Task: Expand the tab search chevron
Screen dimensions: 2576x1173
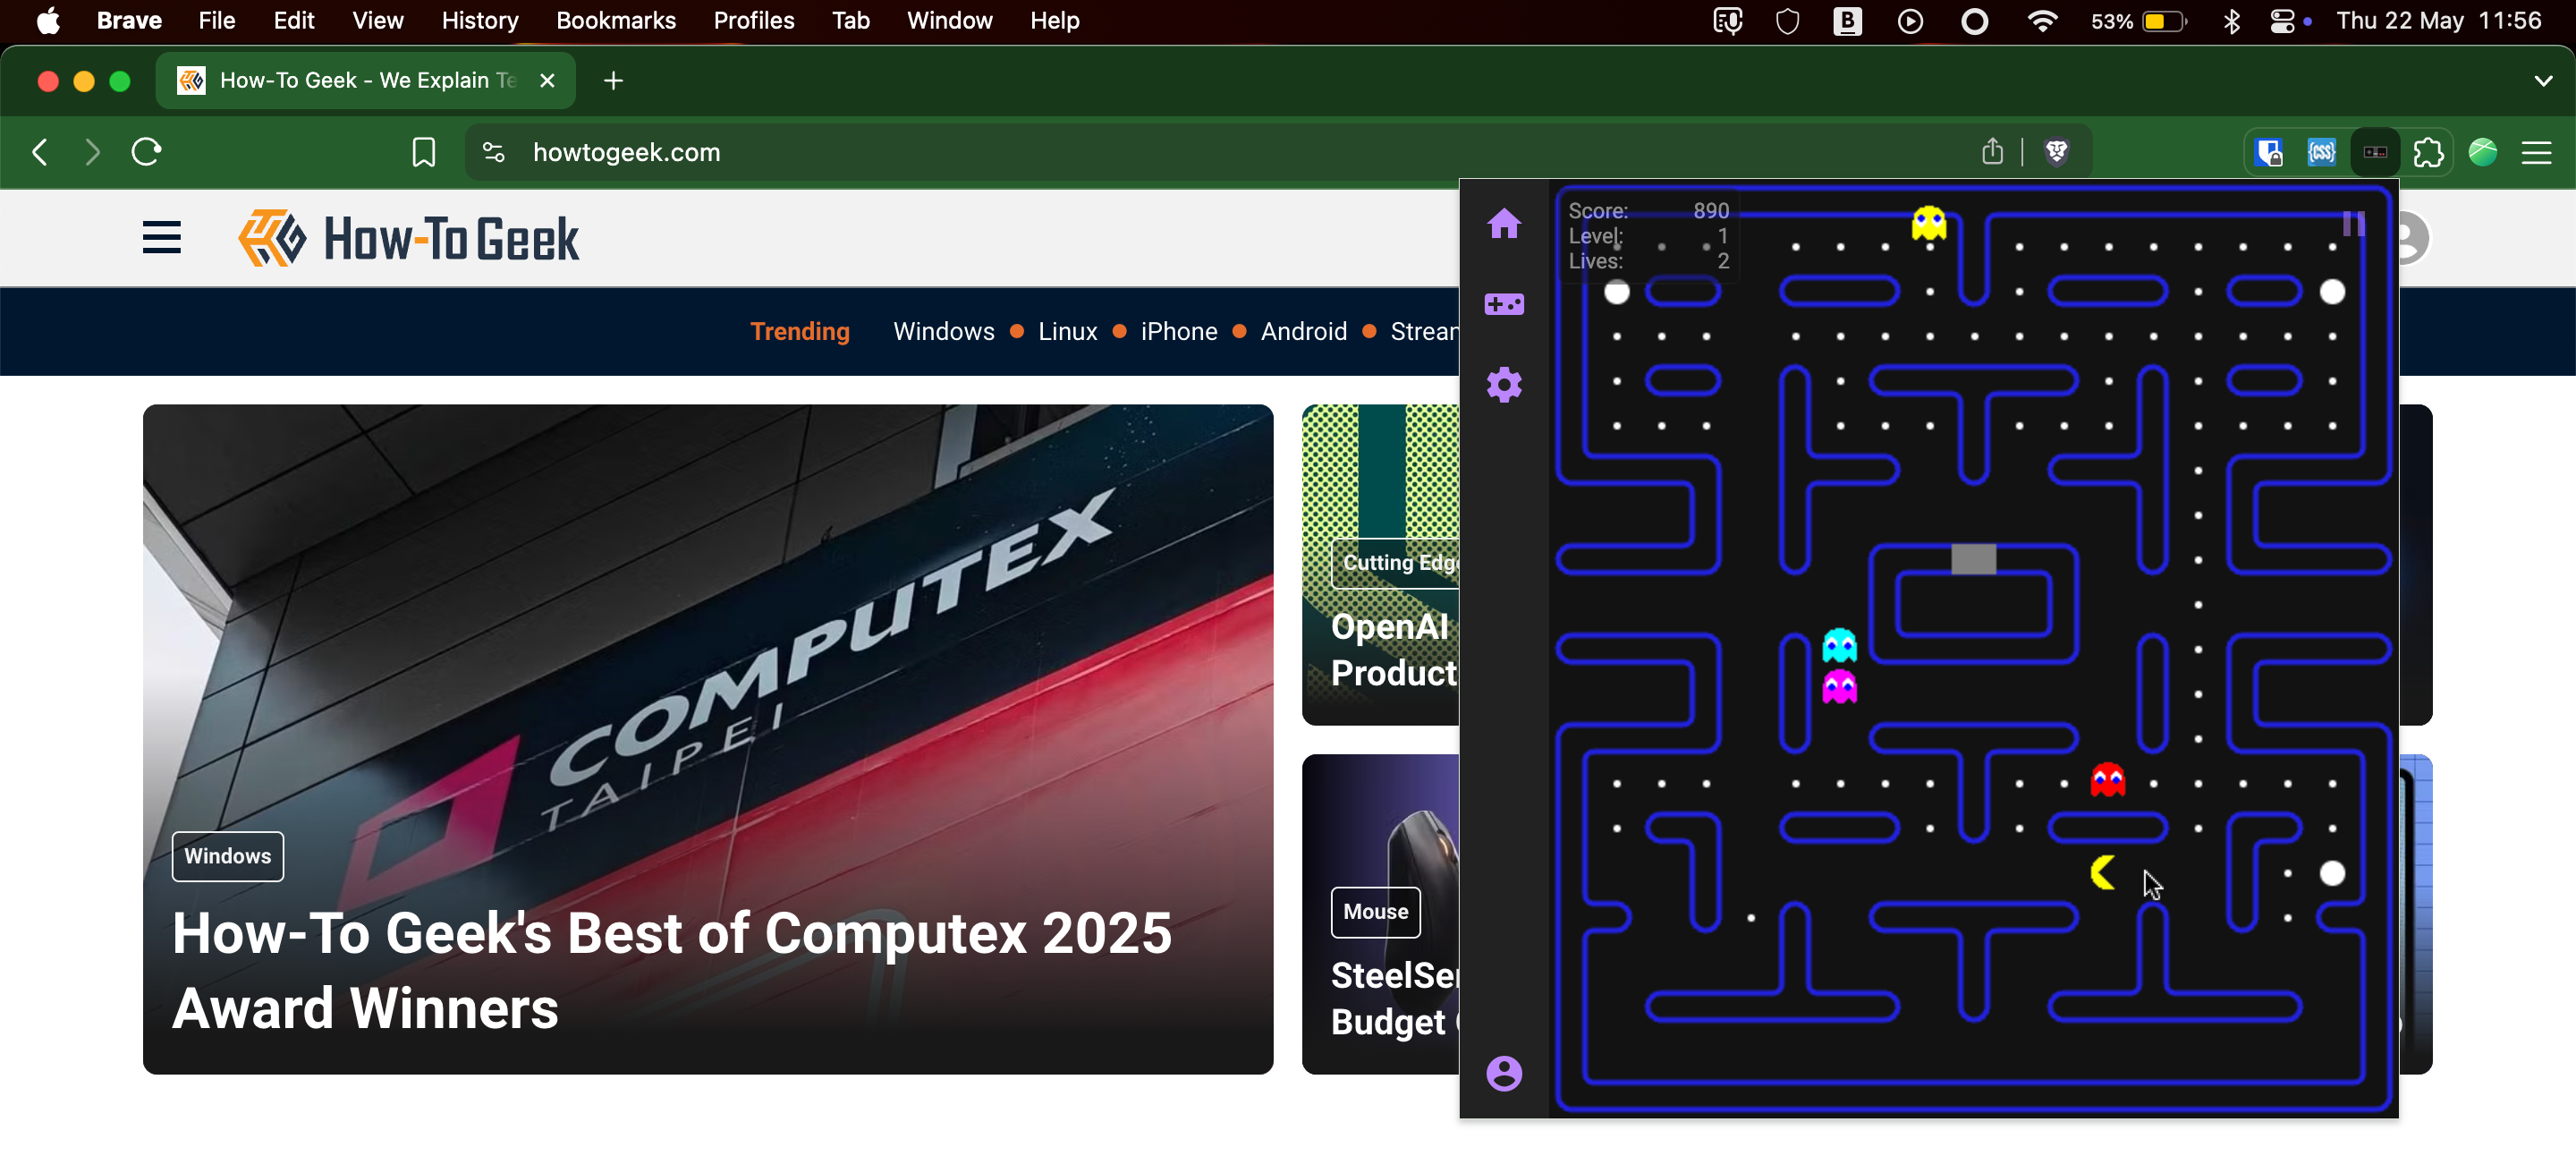Action: pos(2543,81)
